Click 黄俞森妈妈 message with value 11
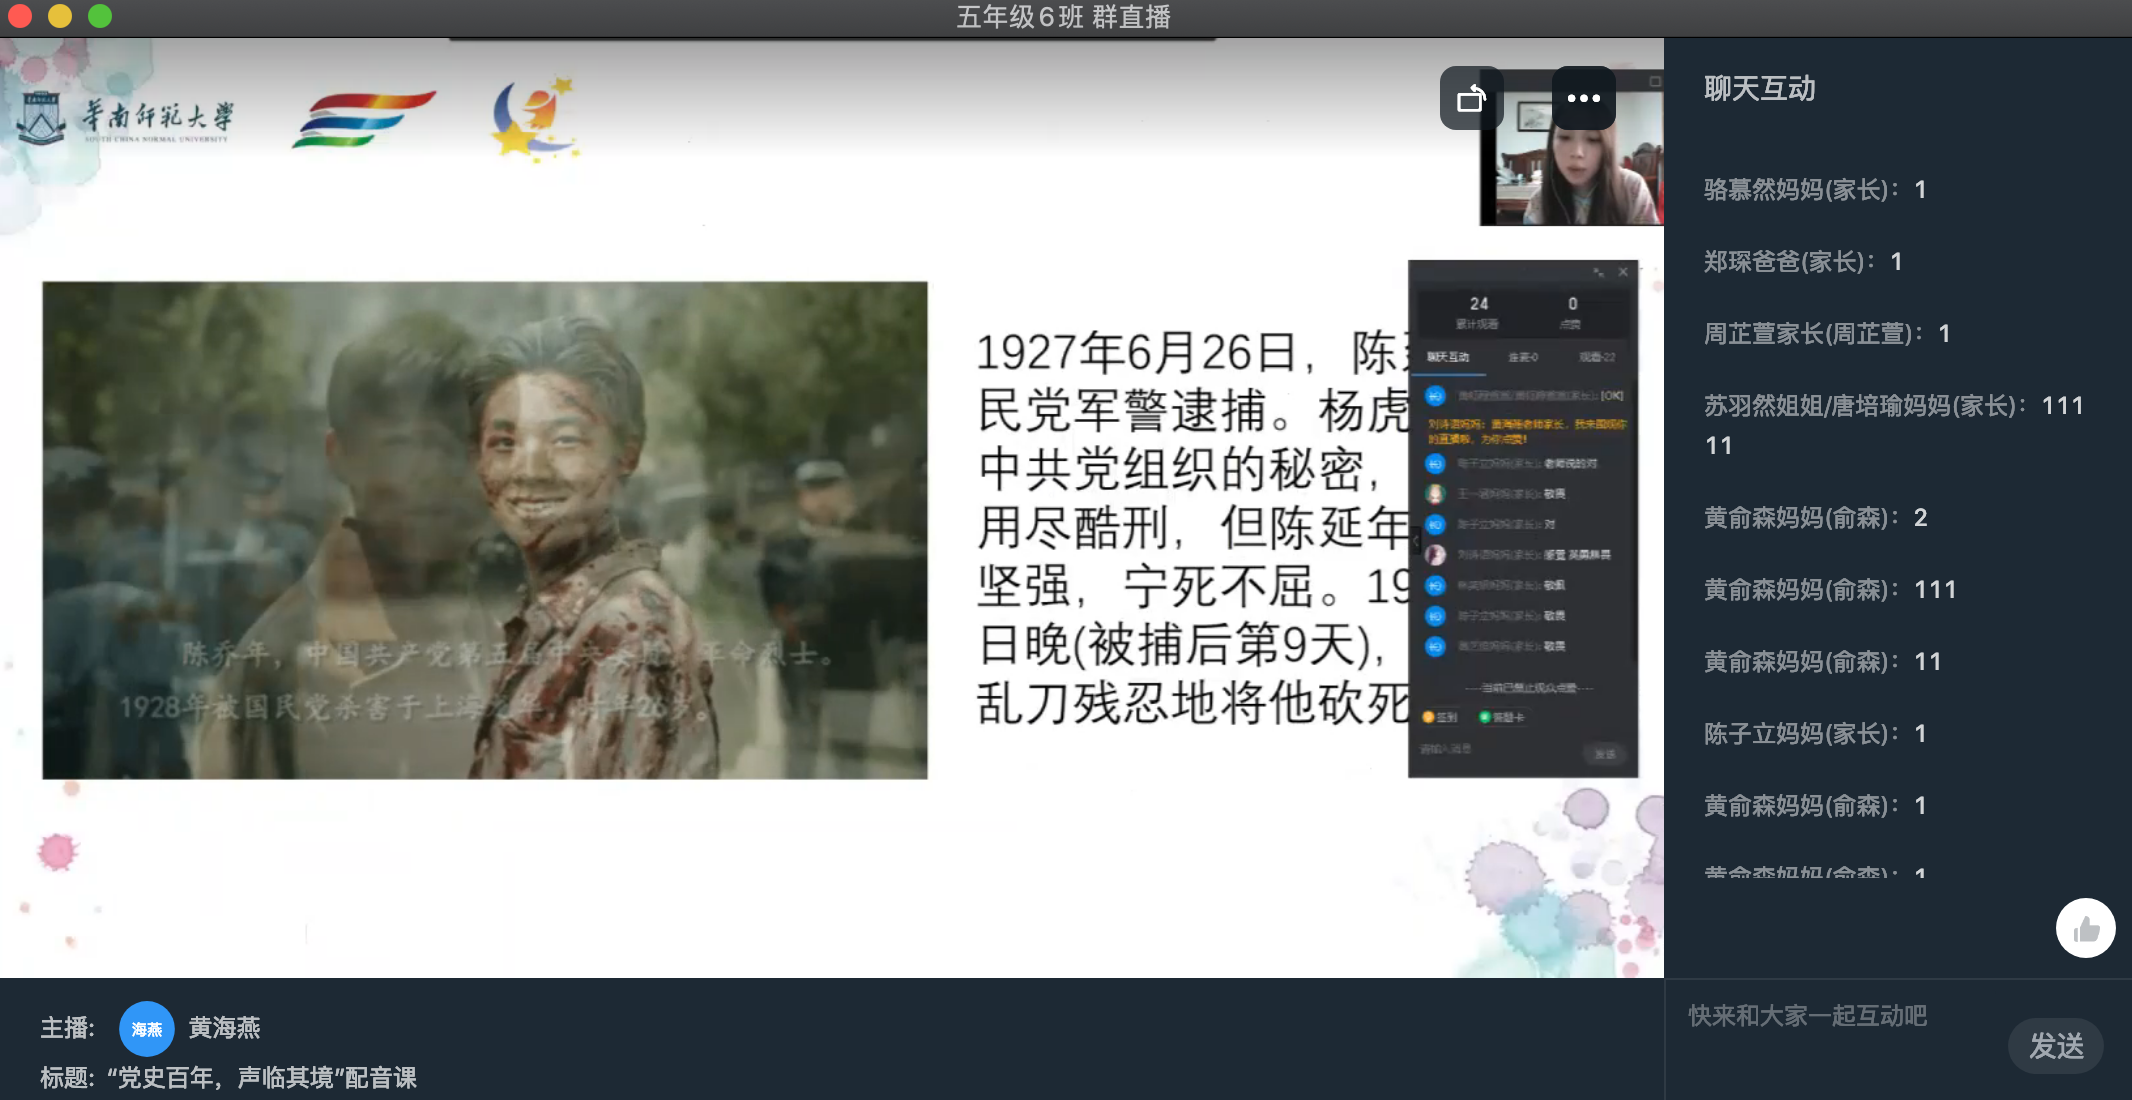This screenshot has width=2132, height=1100. click(x=1823, y=662)
